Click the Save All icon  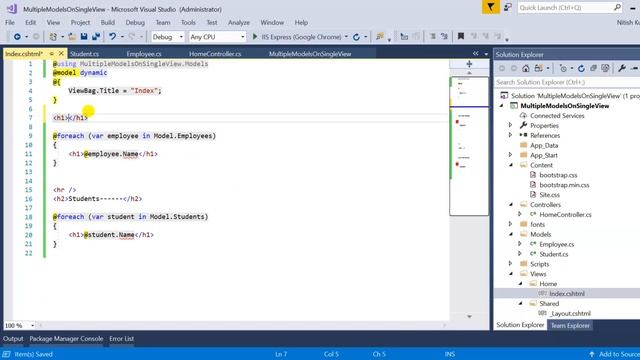[x=96, y=37]
